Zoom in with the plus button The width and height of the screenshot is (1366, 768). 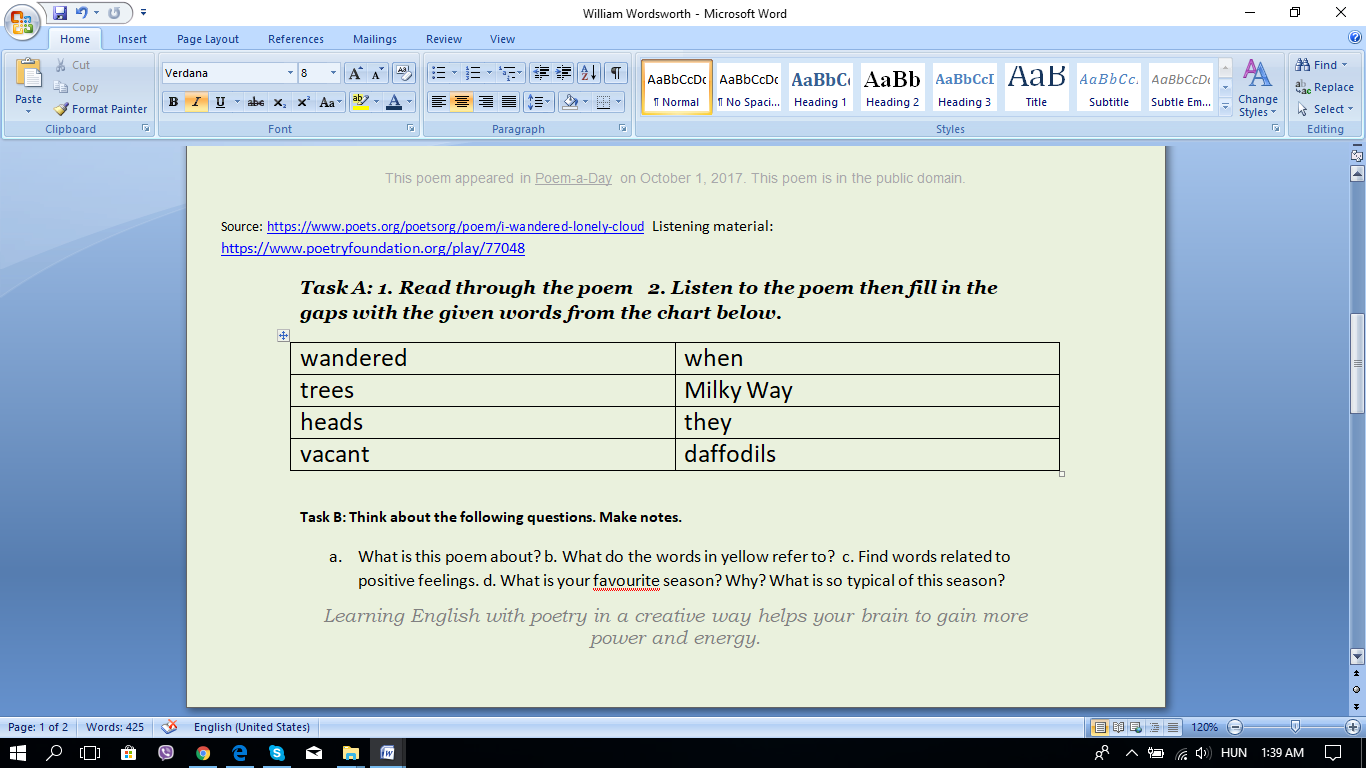[x=1353, y=727]
